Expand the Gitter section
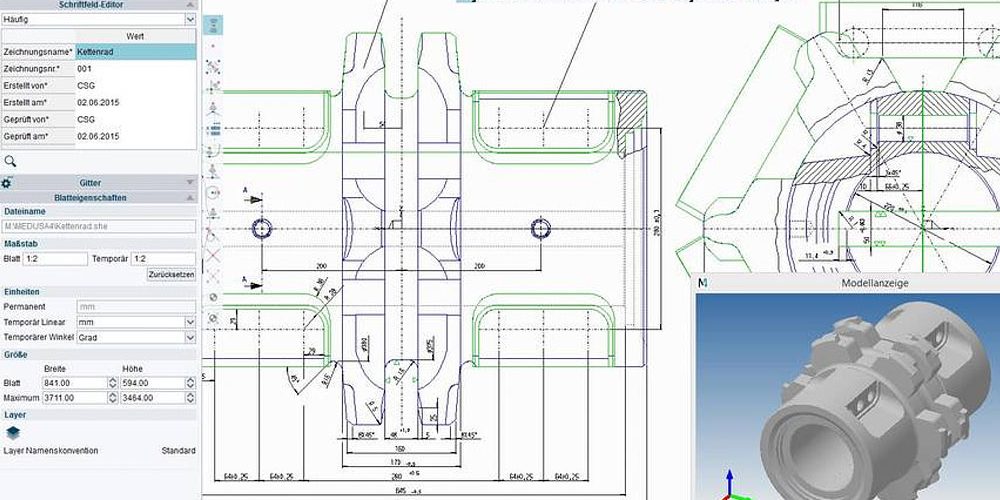The image size is (1000, 500). (190, 183)
